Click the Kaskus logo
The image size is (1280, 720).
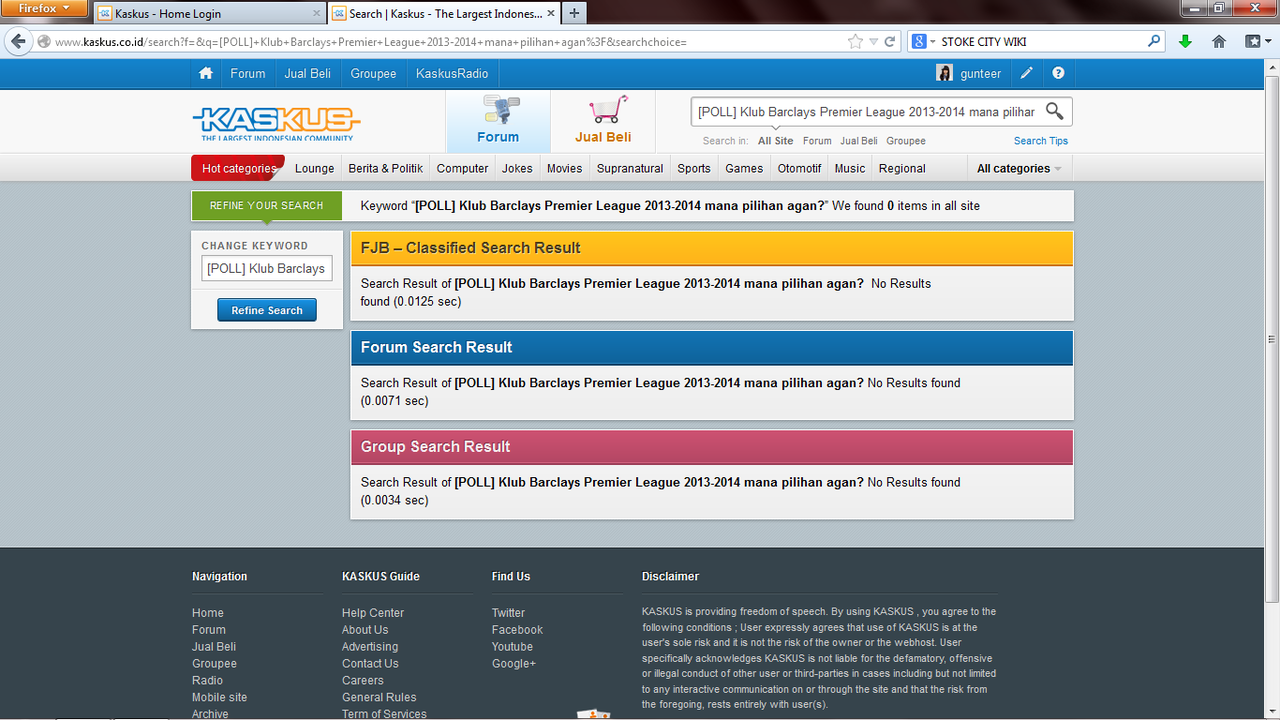point(276,122)
